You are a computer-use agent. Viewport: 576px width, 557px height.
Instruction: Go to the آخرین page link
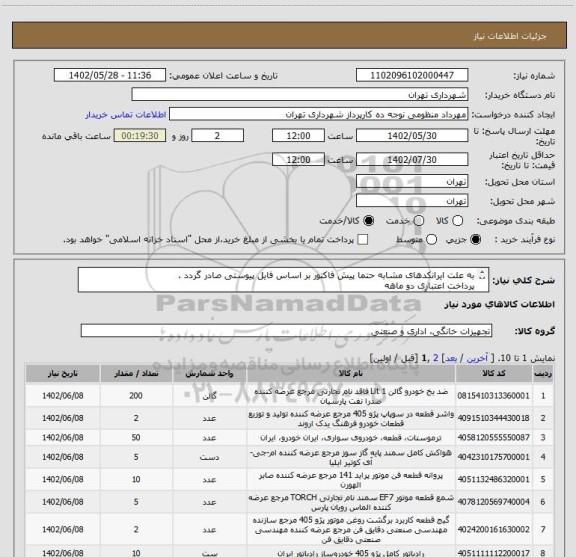pos(477,358)
